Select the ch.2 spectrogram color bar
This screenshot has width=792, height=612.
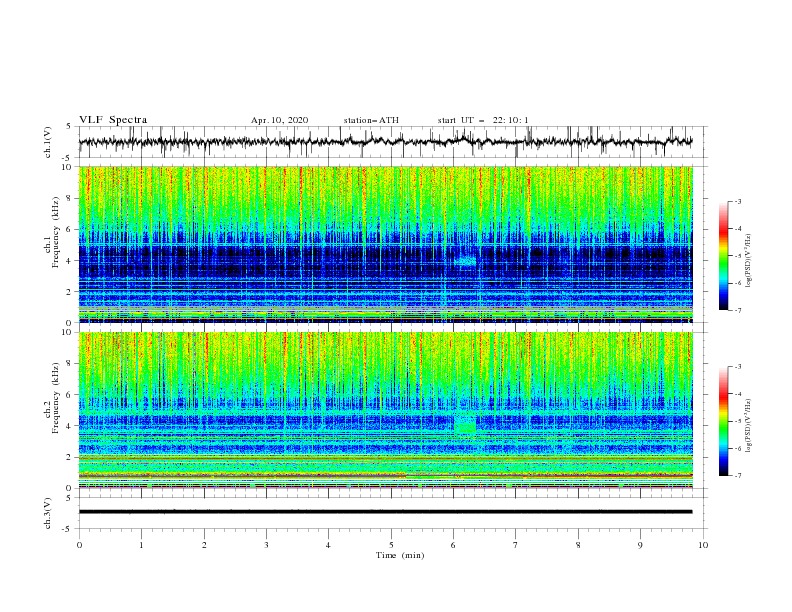click(723, 421)
